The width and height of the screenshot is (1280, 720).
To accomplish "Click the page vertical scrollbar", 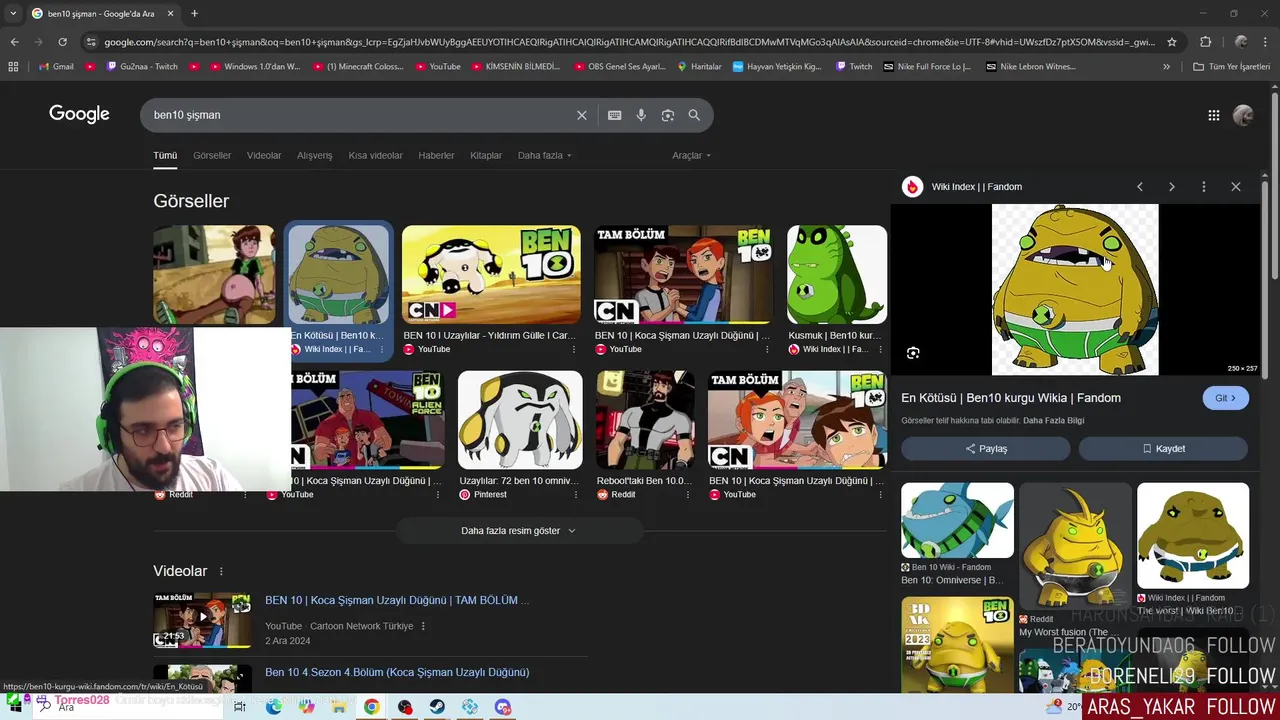I will click(x=1274, y=185).
